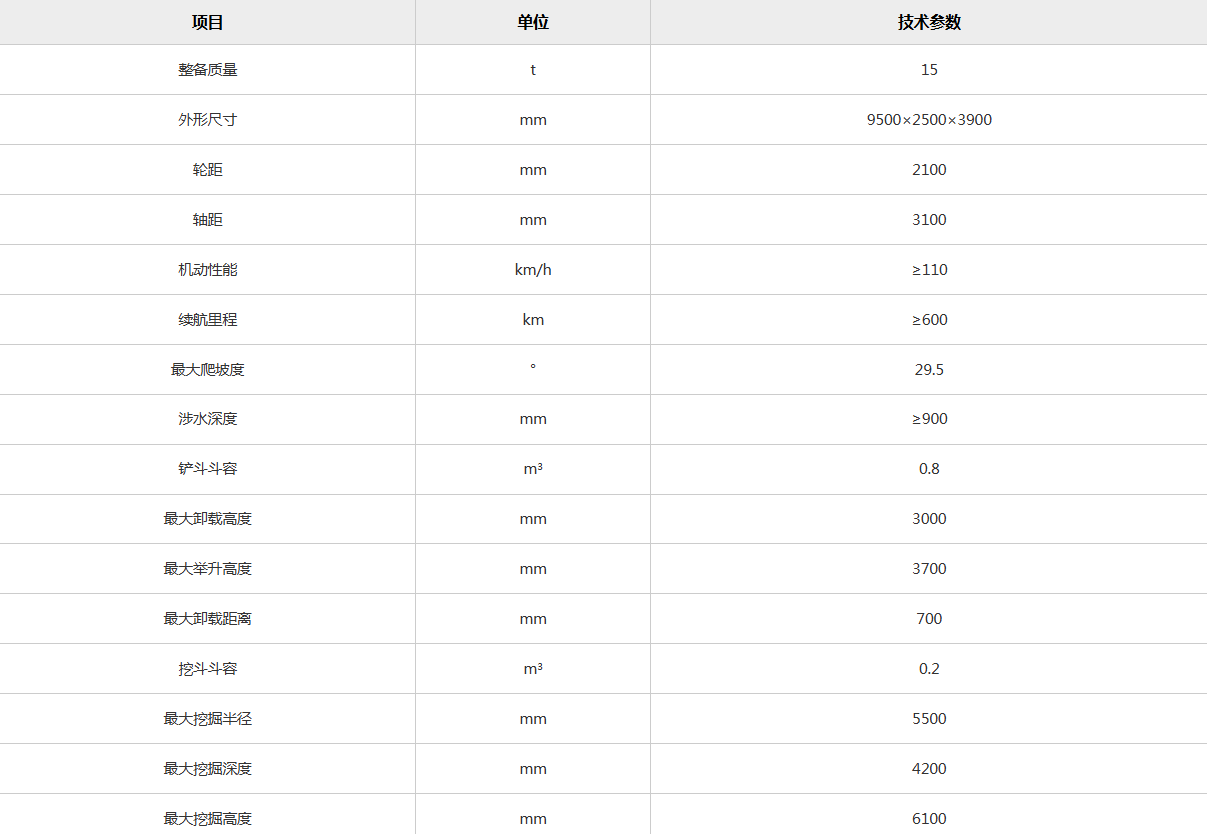1207x834 pixels.
Task: Select the km/h unit cell
Action: coord(533,270)
